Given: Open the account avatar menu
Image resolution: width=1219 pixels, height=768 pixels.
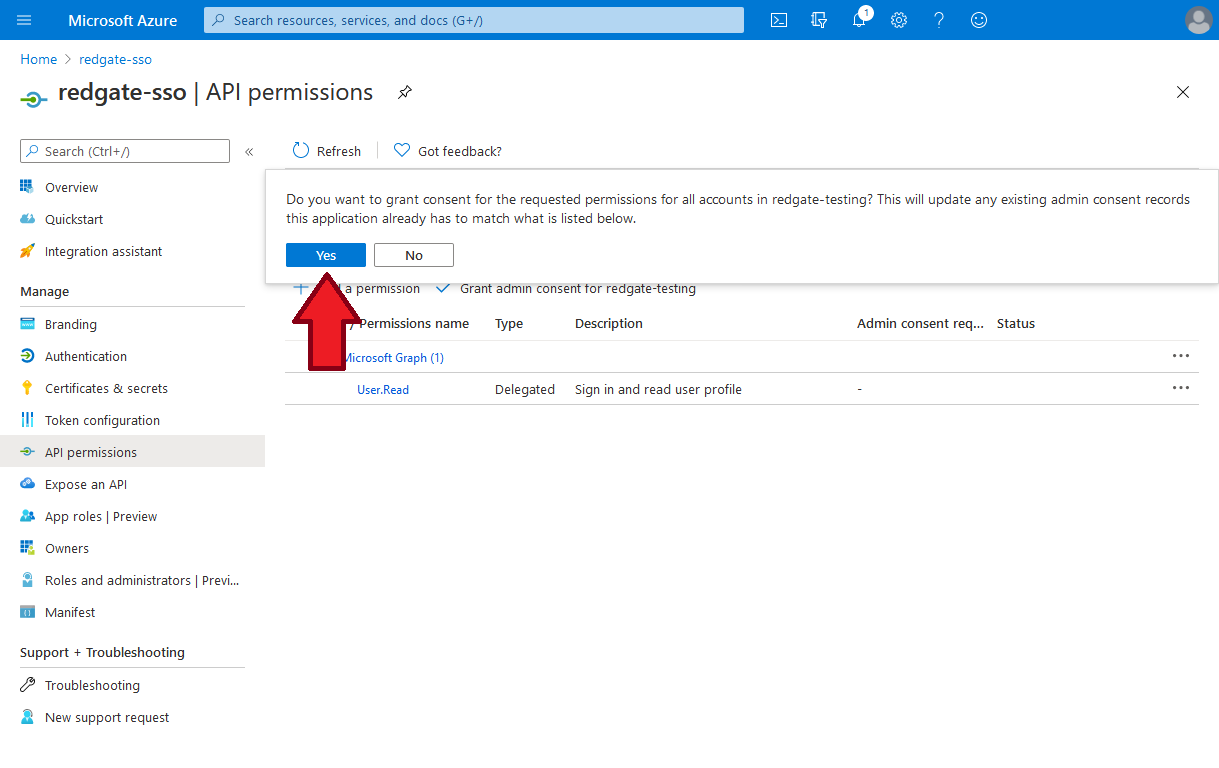Looking at the screenshot, I should pyautogui.click(x=1198, y=20).
